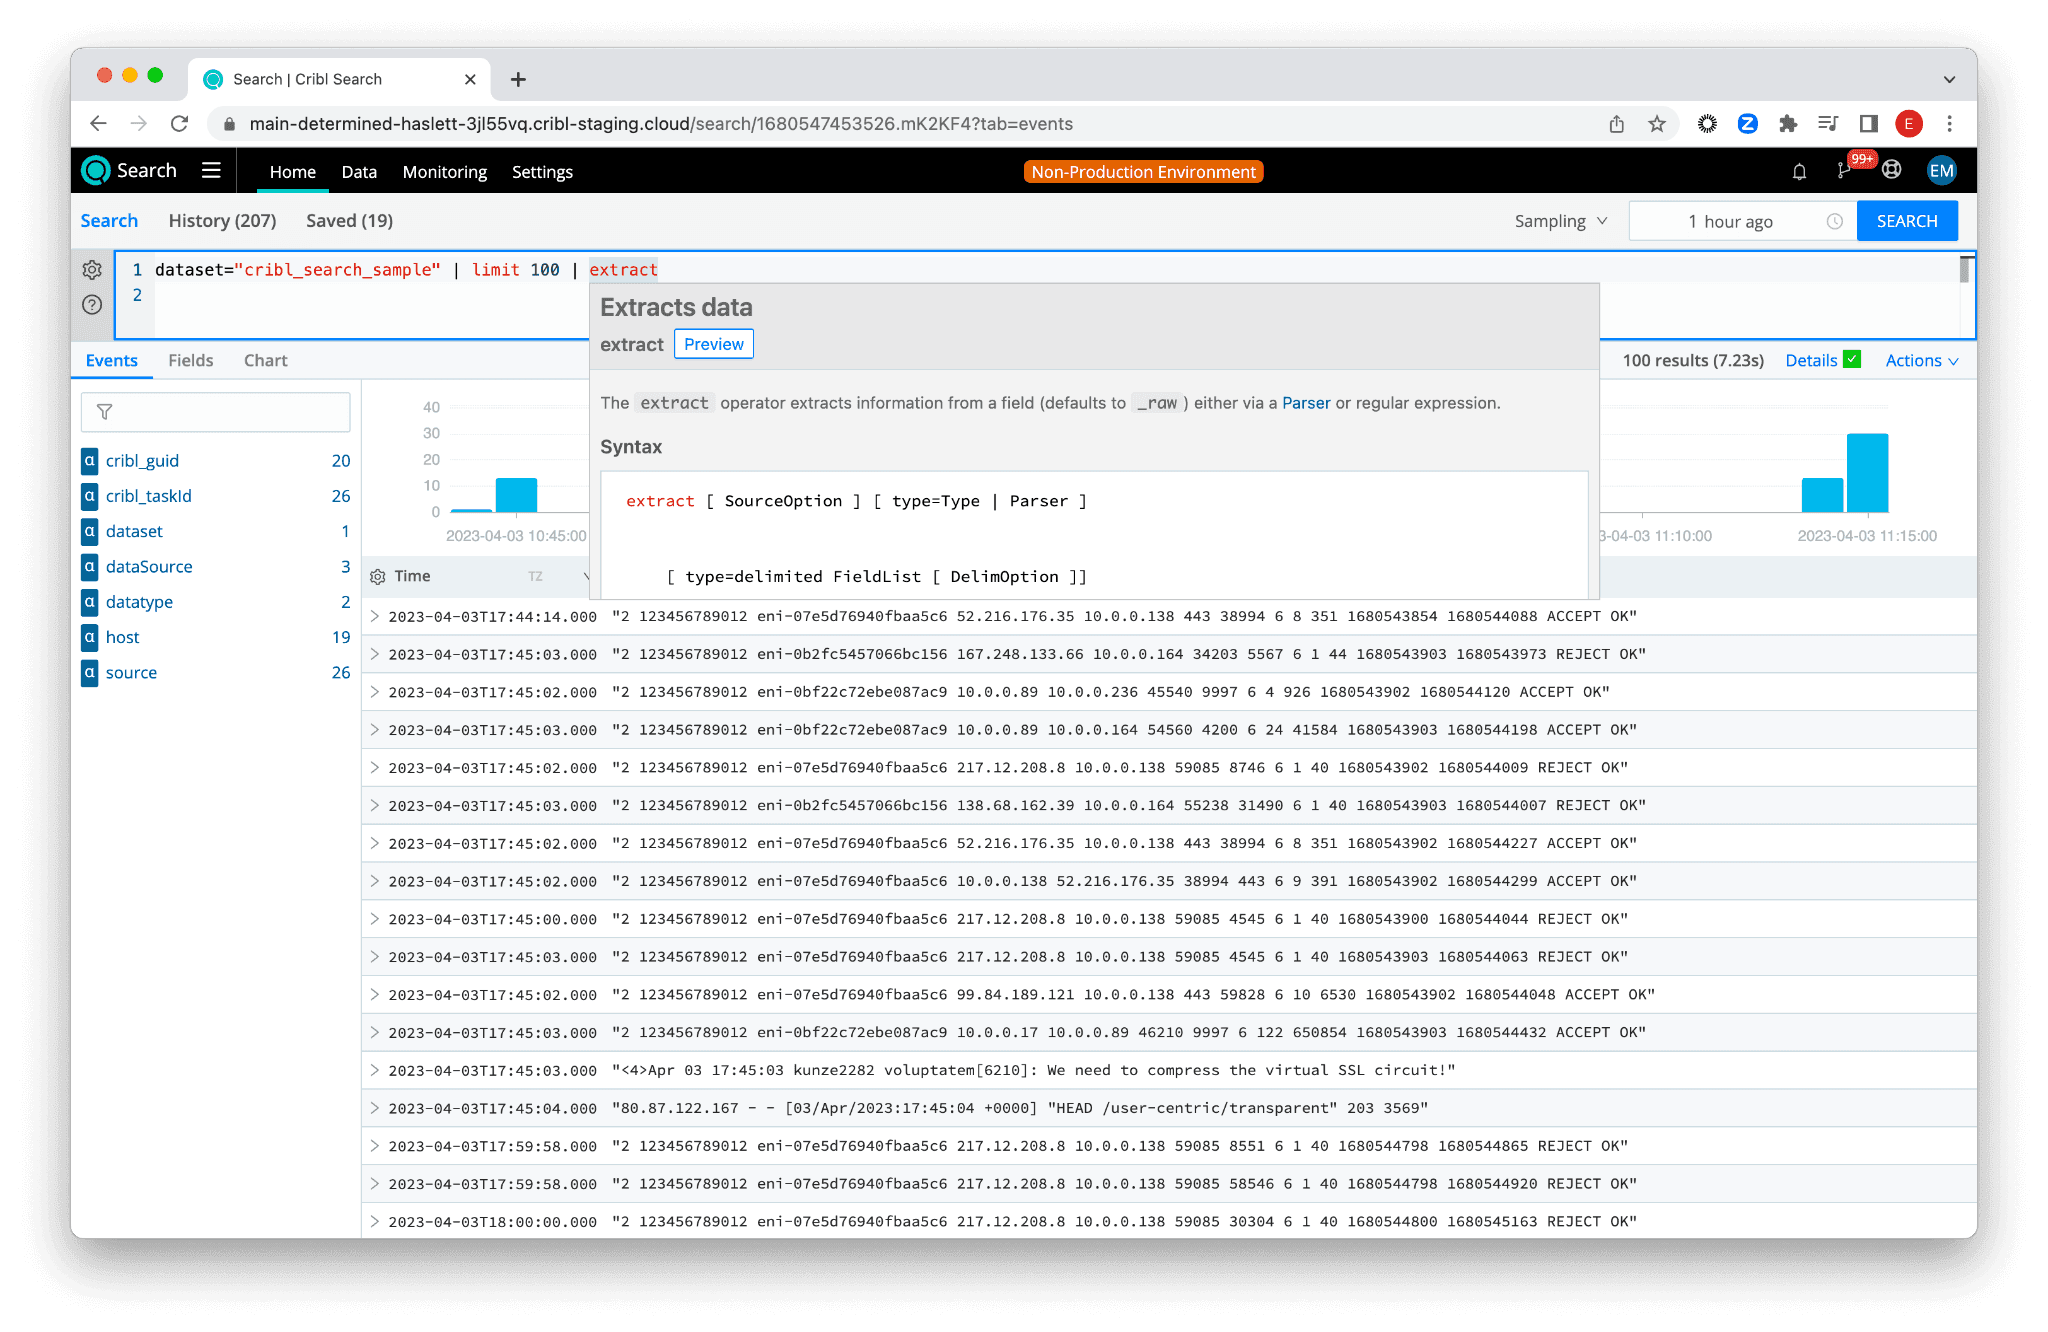This screenshot has height=1332, width=2048.
Task: Click the clock icon in time range
Action: 1834,222
